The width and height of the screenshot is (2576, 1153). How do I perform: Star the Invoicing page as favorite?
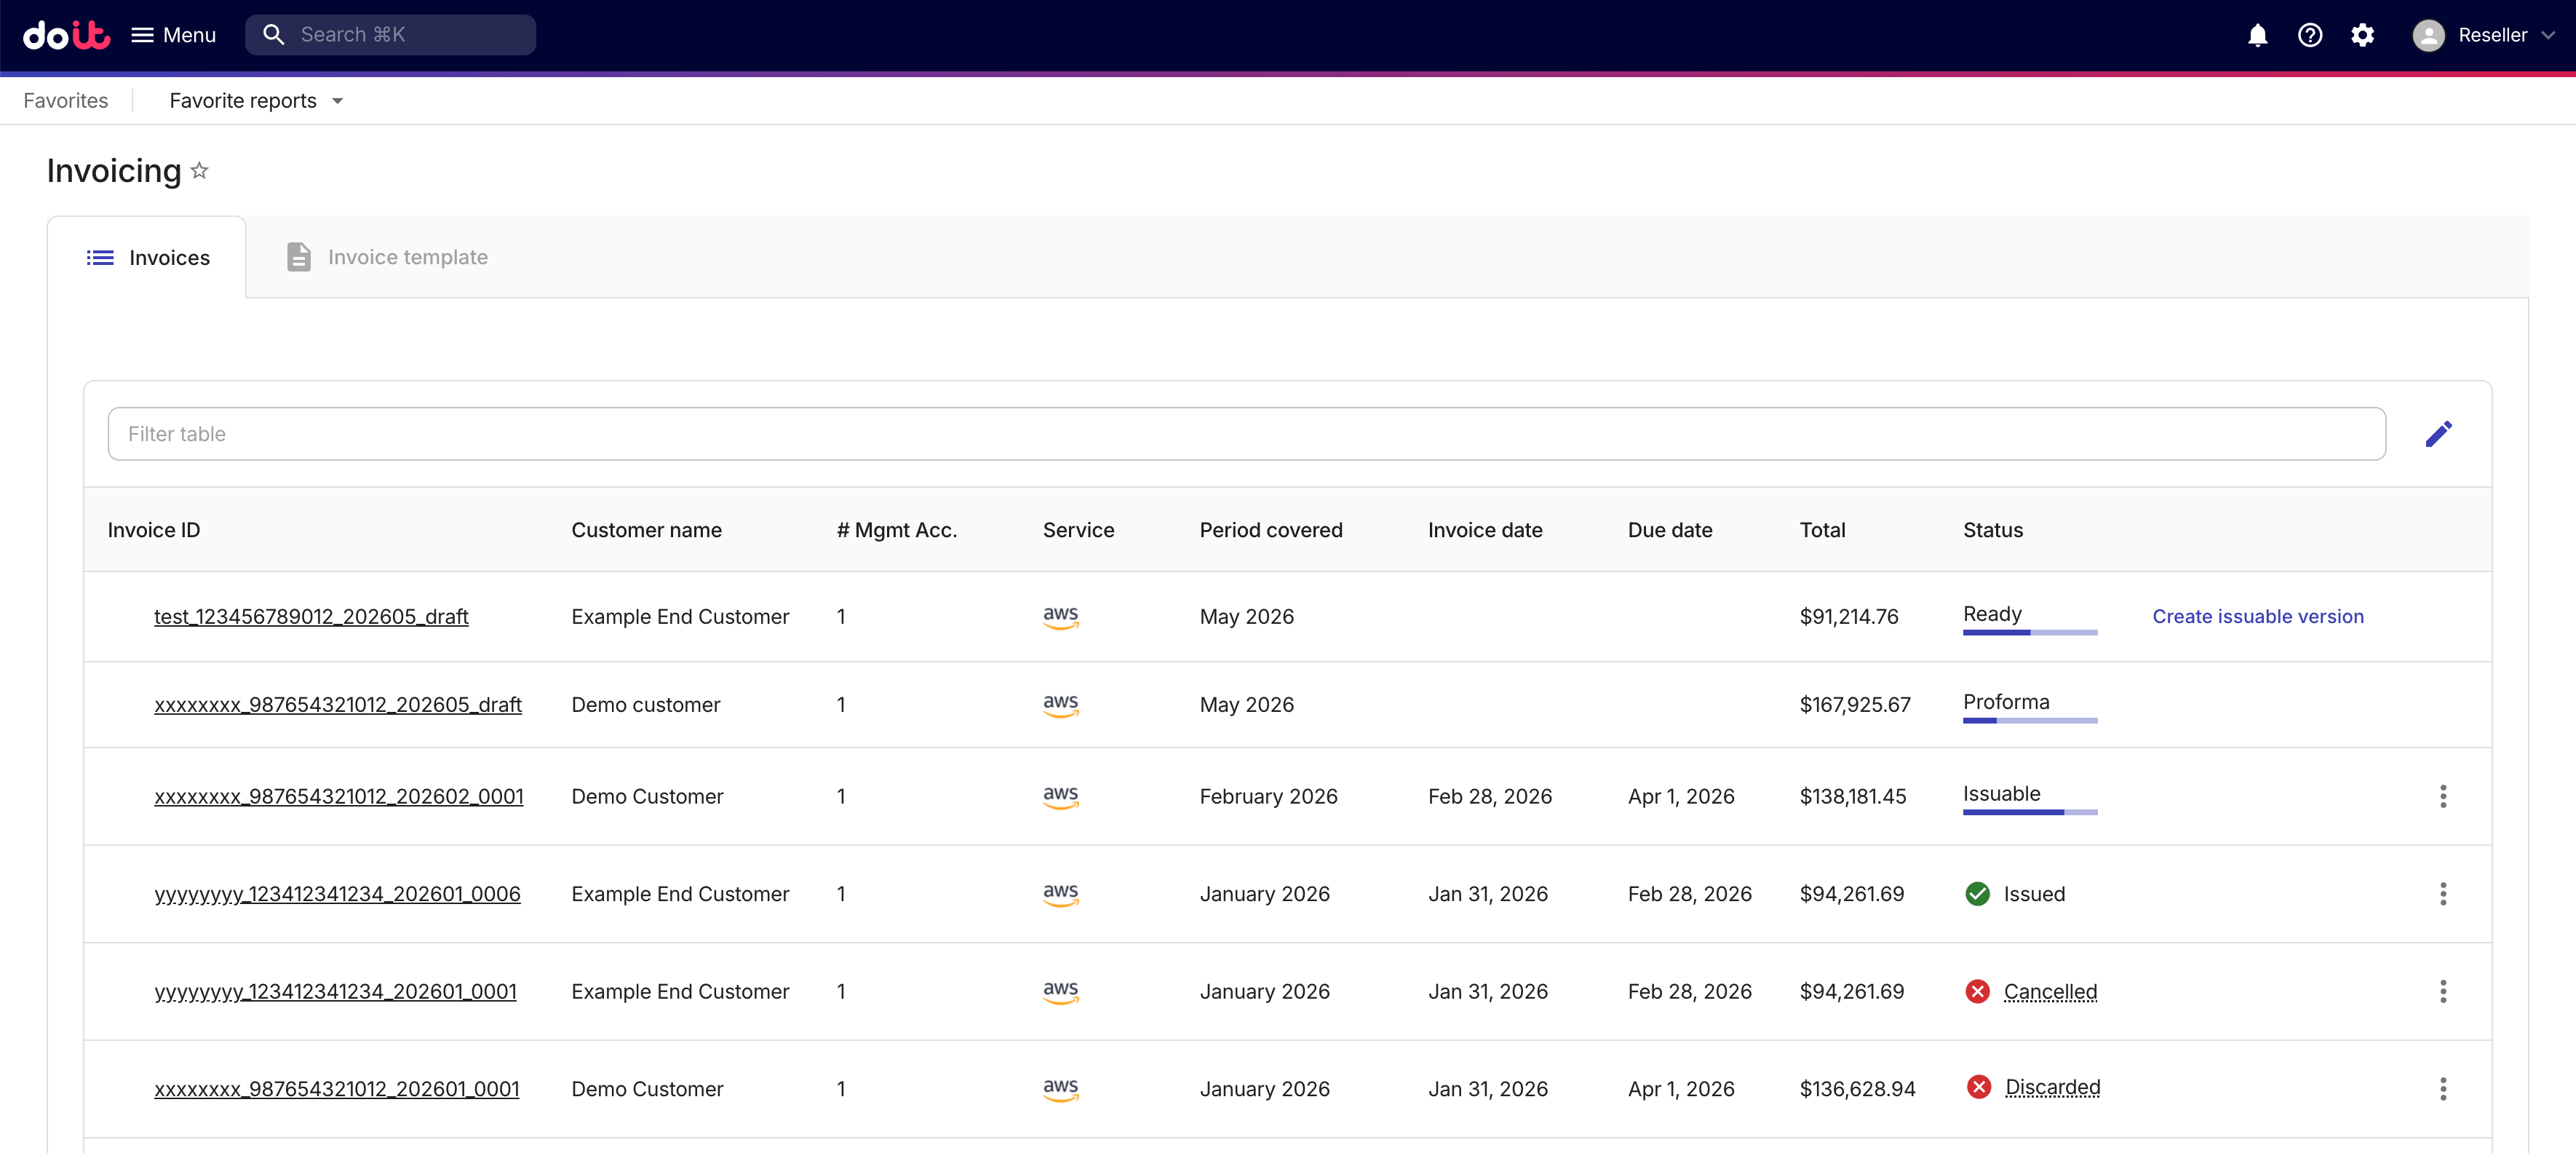click(199, 171)
